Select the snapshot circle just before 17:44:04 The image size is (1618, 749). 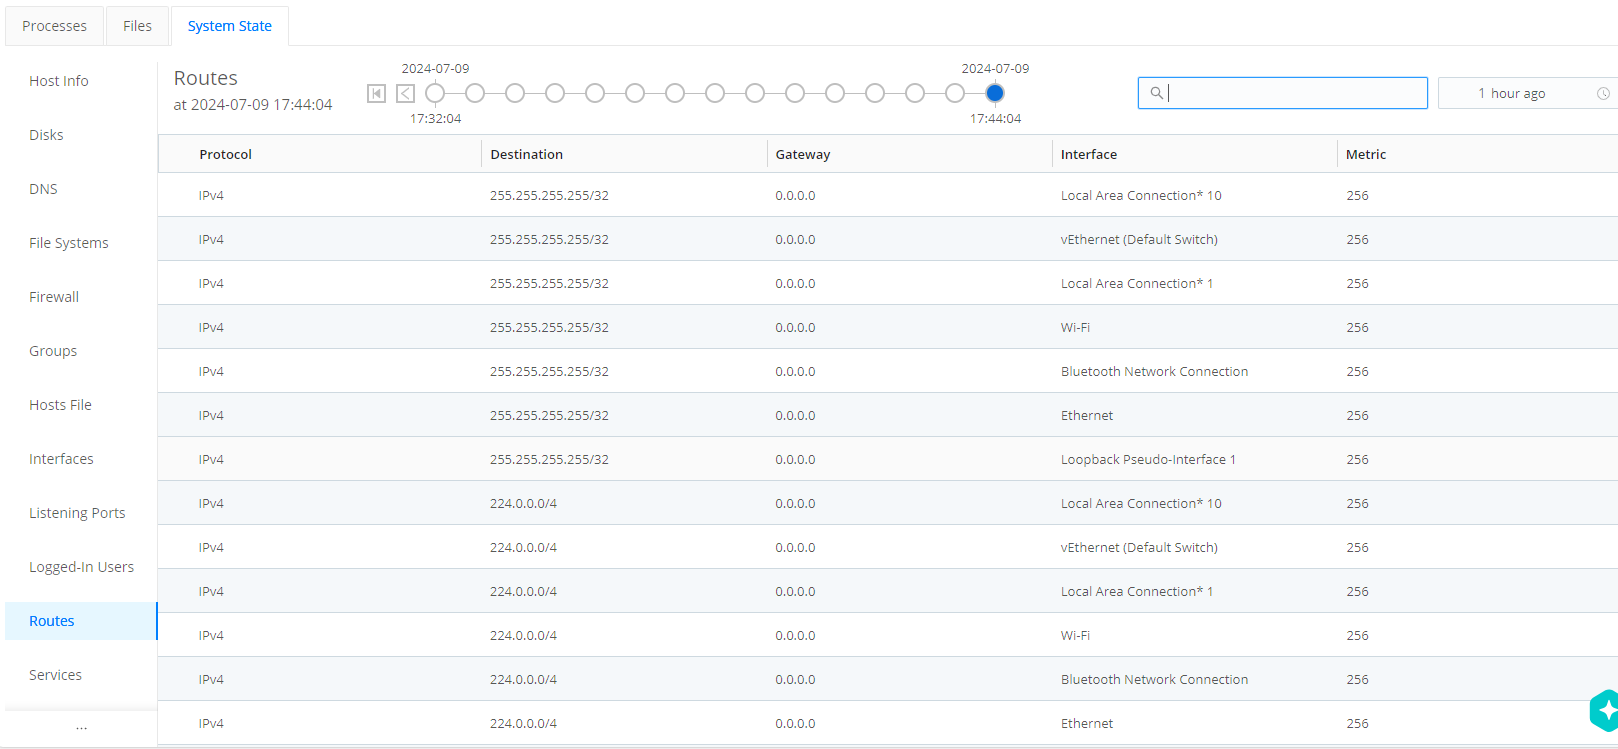point(955,93)
